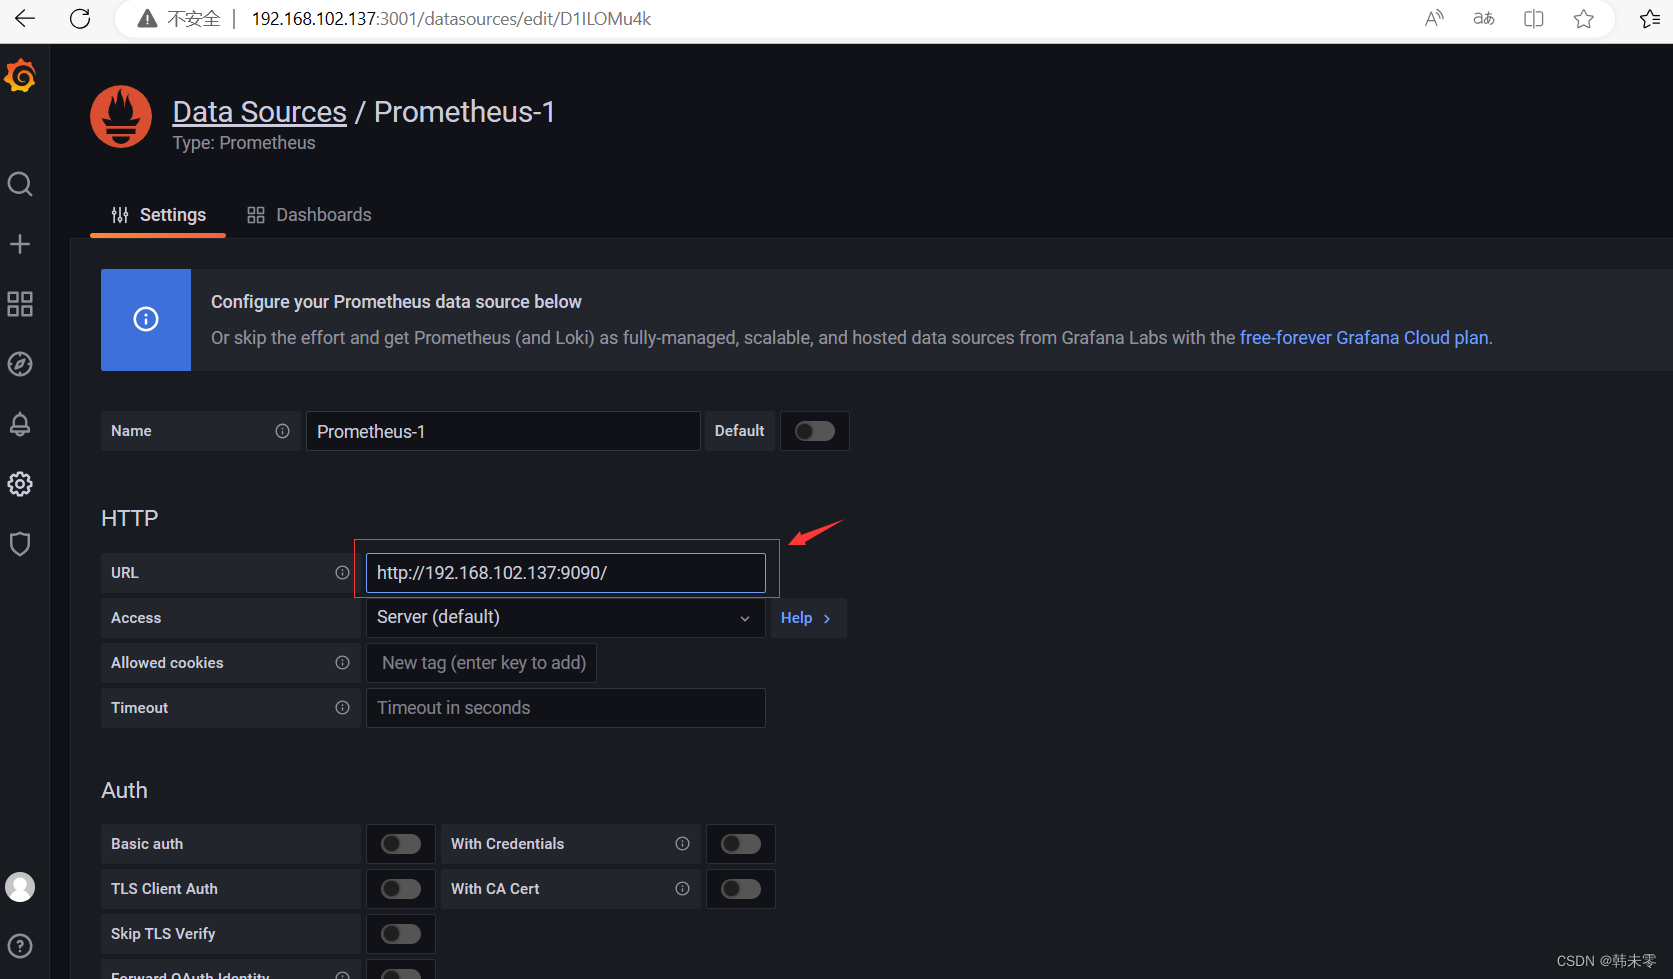Screen dimensions: 1673x979
Task: Open the Search panel via magnifier icon
Action: (20, 184)
